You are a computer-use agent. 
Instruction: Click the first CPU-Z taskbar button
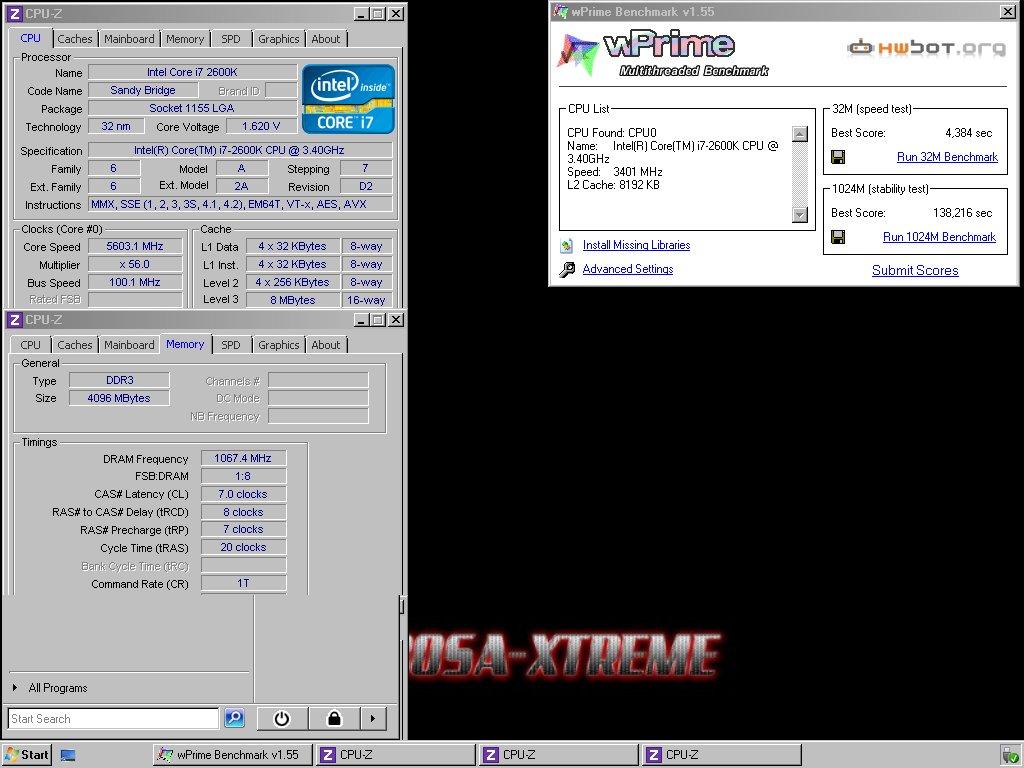pos(396,755)
